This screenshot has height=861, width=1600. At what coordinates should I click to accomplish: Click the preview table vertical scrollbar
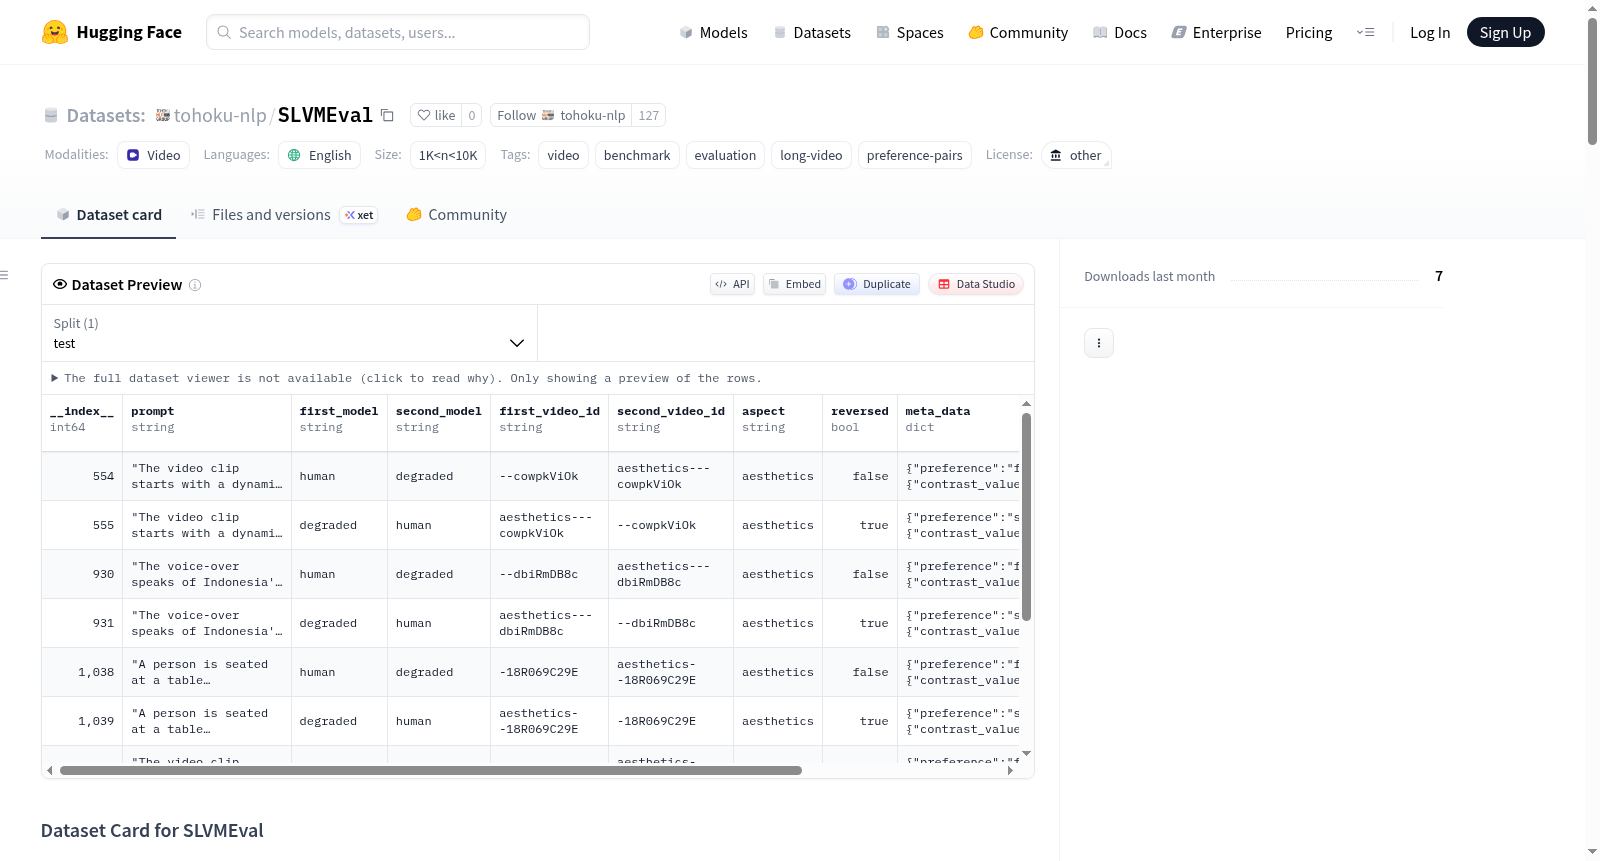tap(1026, 516)
